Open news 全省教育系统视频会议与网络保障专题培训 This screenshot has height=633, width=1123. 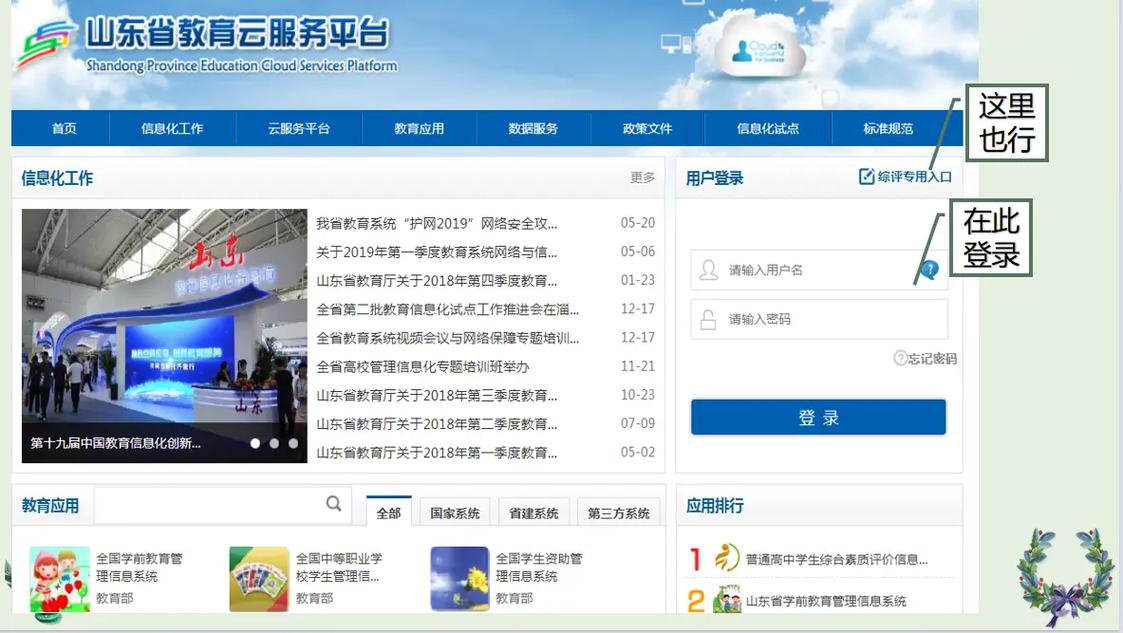click(448, 338)
